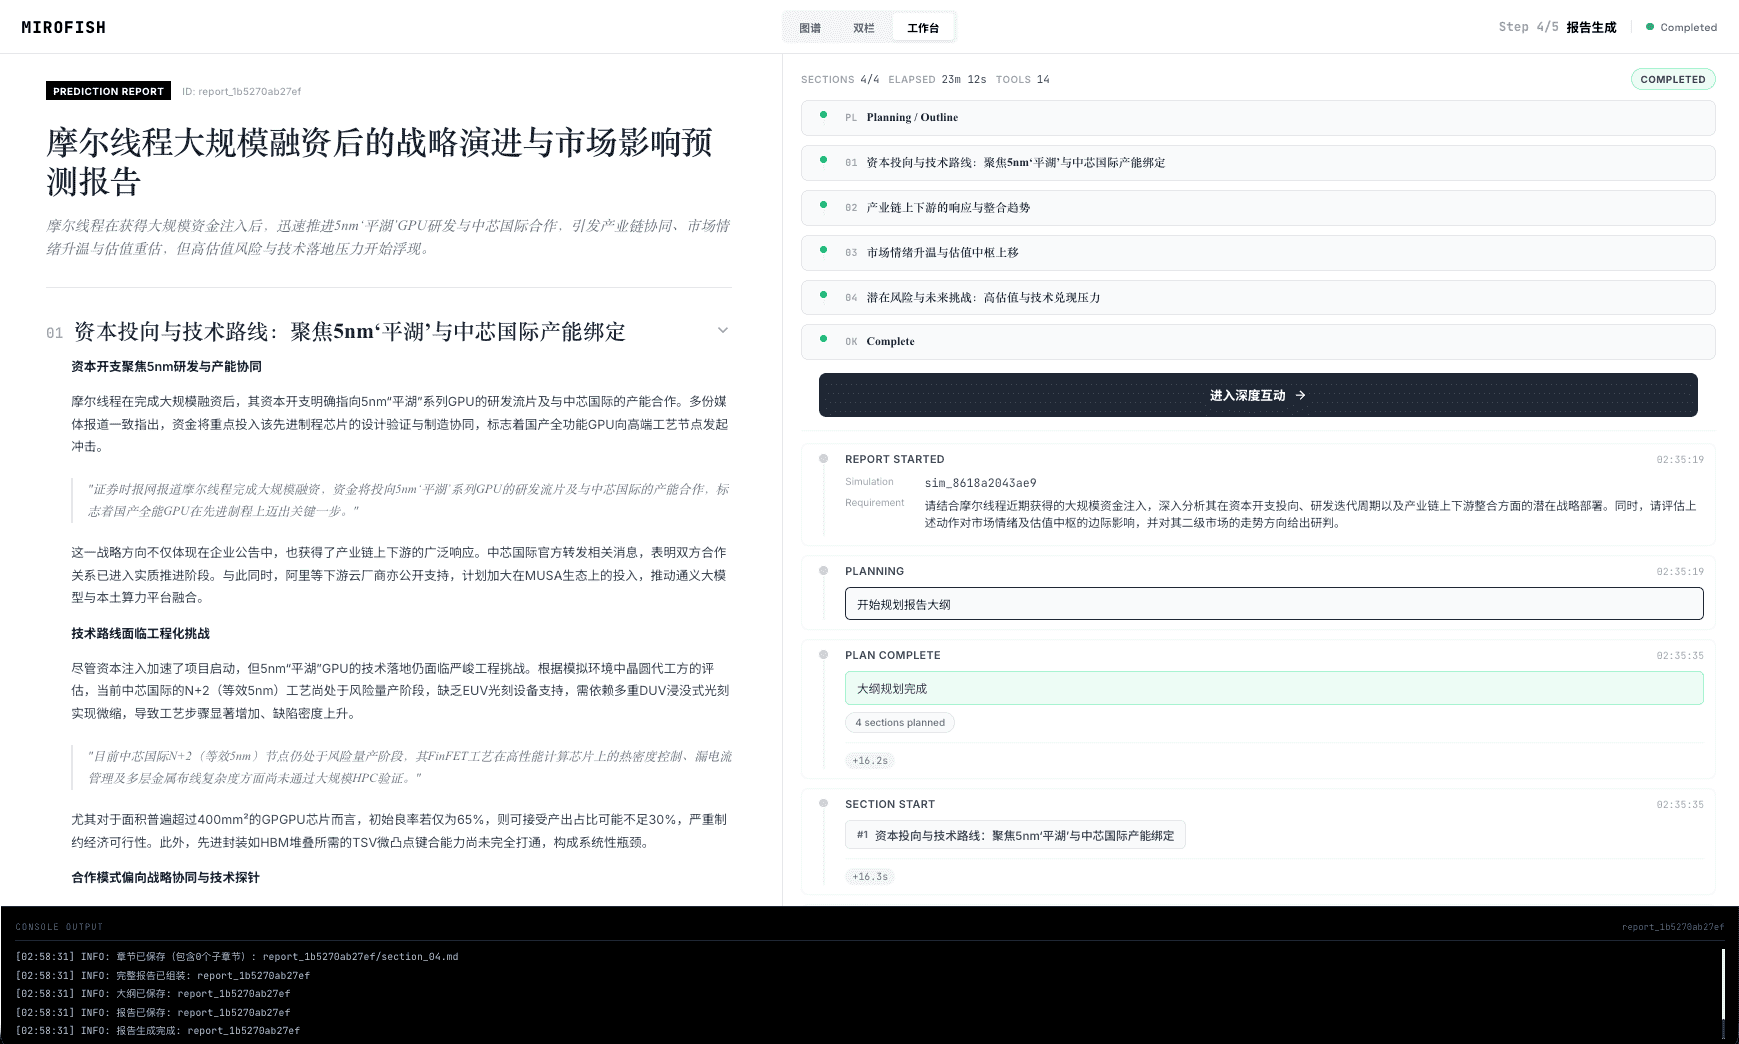Click the 4 sections planned chip
The height and width of the screenshot is (1044, 1739).
coord(899,722)
